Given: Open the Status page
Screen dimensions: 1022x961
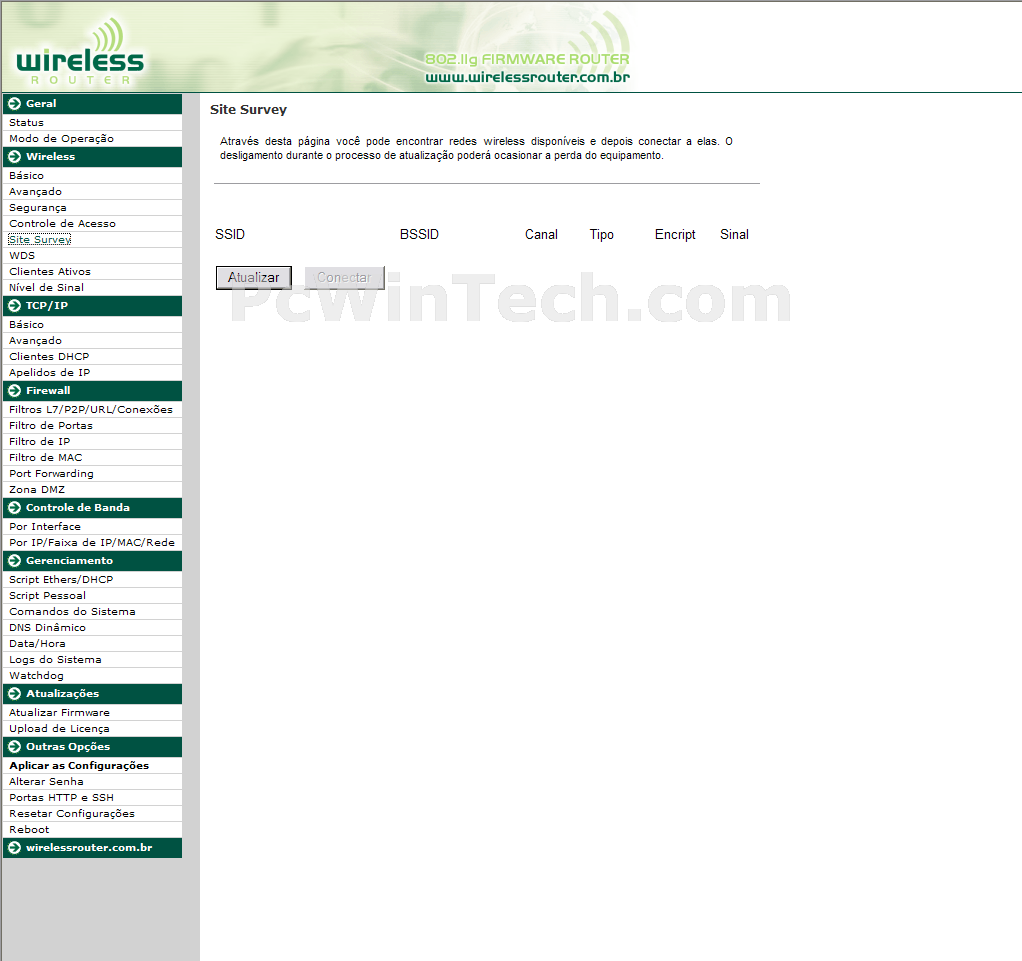Looking at the screenshot, I should tap(26, 123).
